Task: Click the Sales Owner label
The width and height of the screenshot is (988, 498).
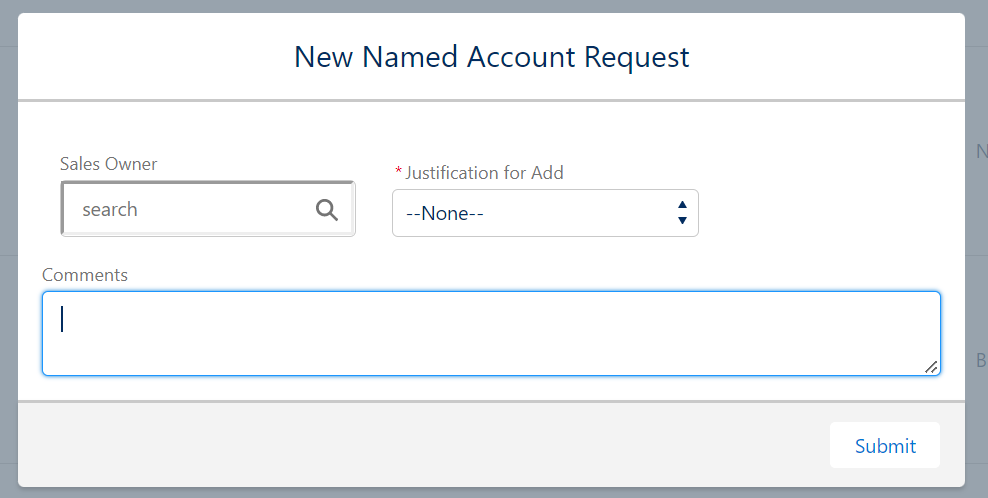Action: click(x=108, y=164)
